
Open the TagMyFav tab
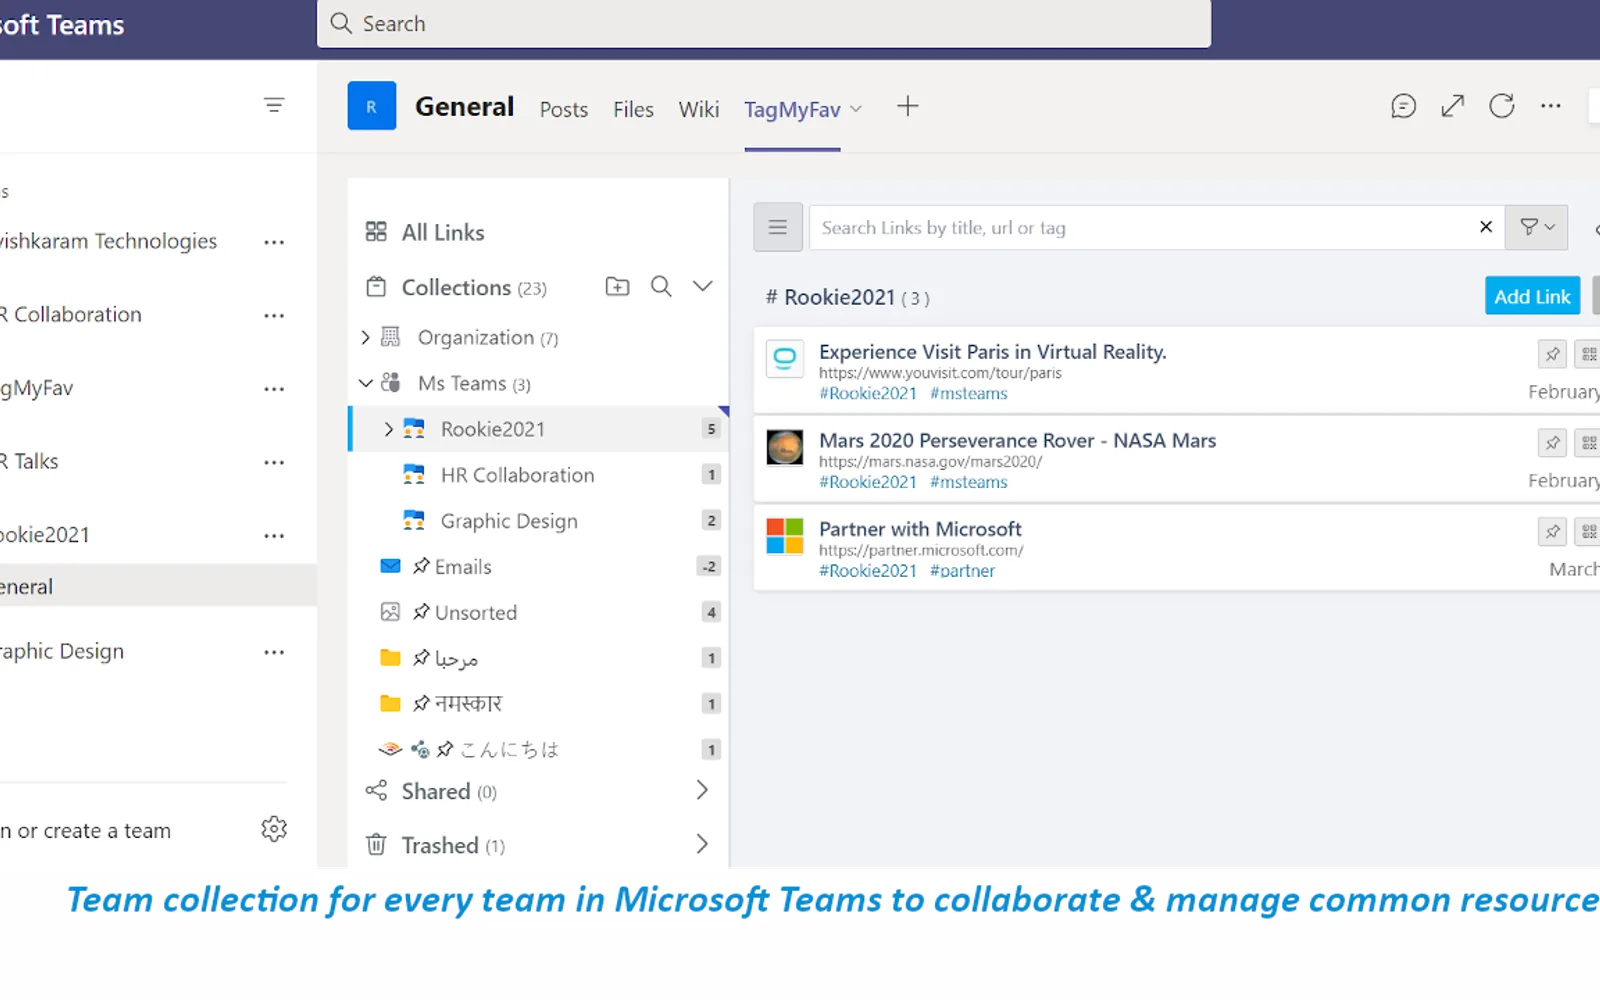(x=792, y=110)
